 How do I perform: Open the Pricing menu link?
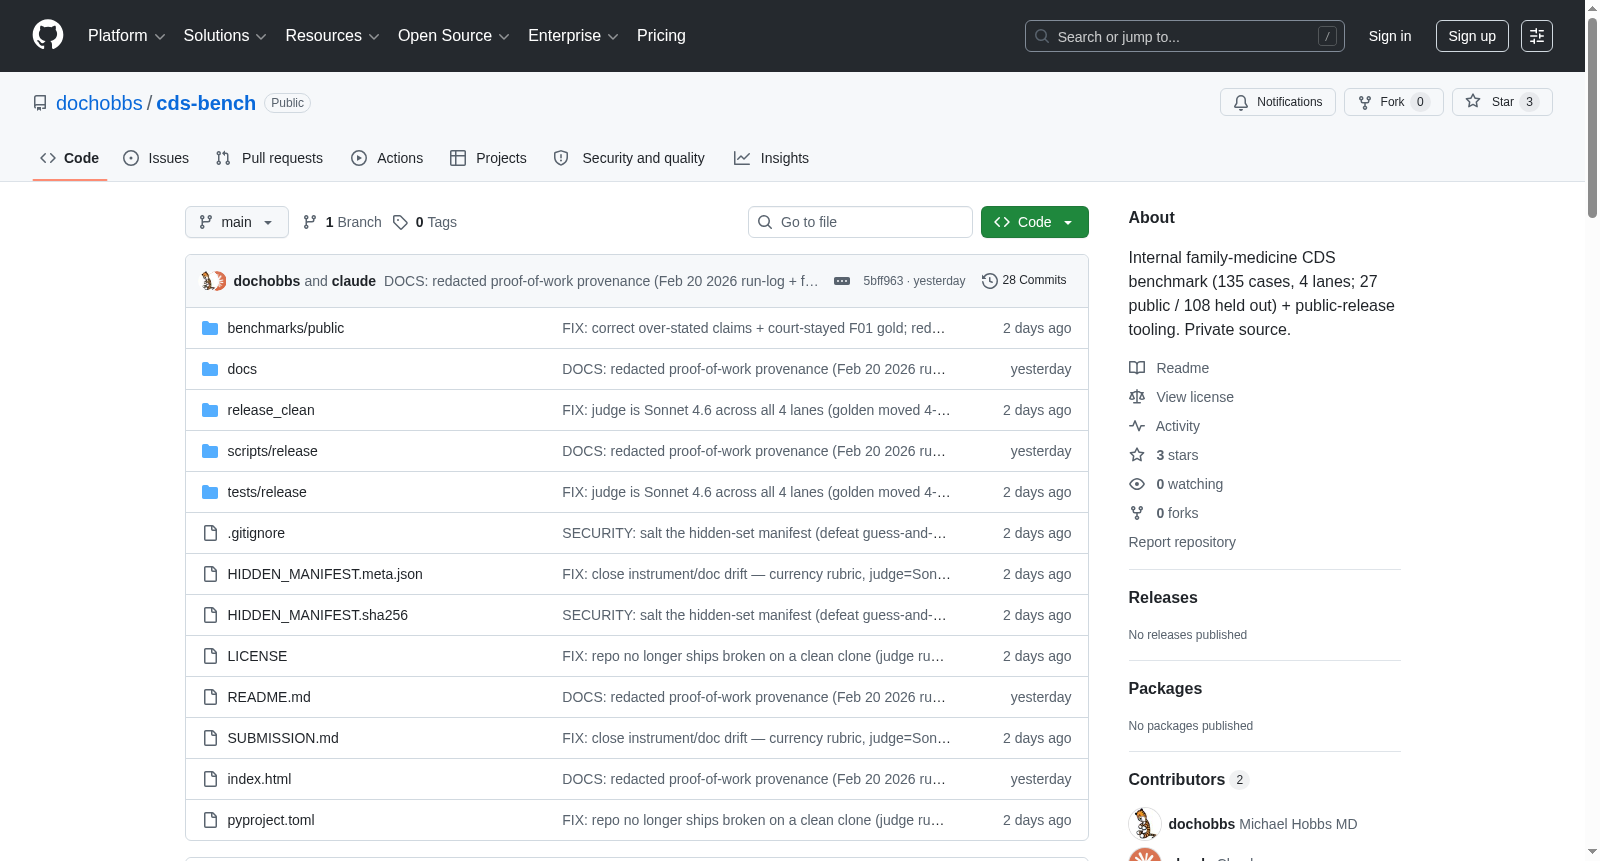coord(661,36)
